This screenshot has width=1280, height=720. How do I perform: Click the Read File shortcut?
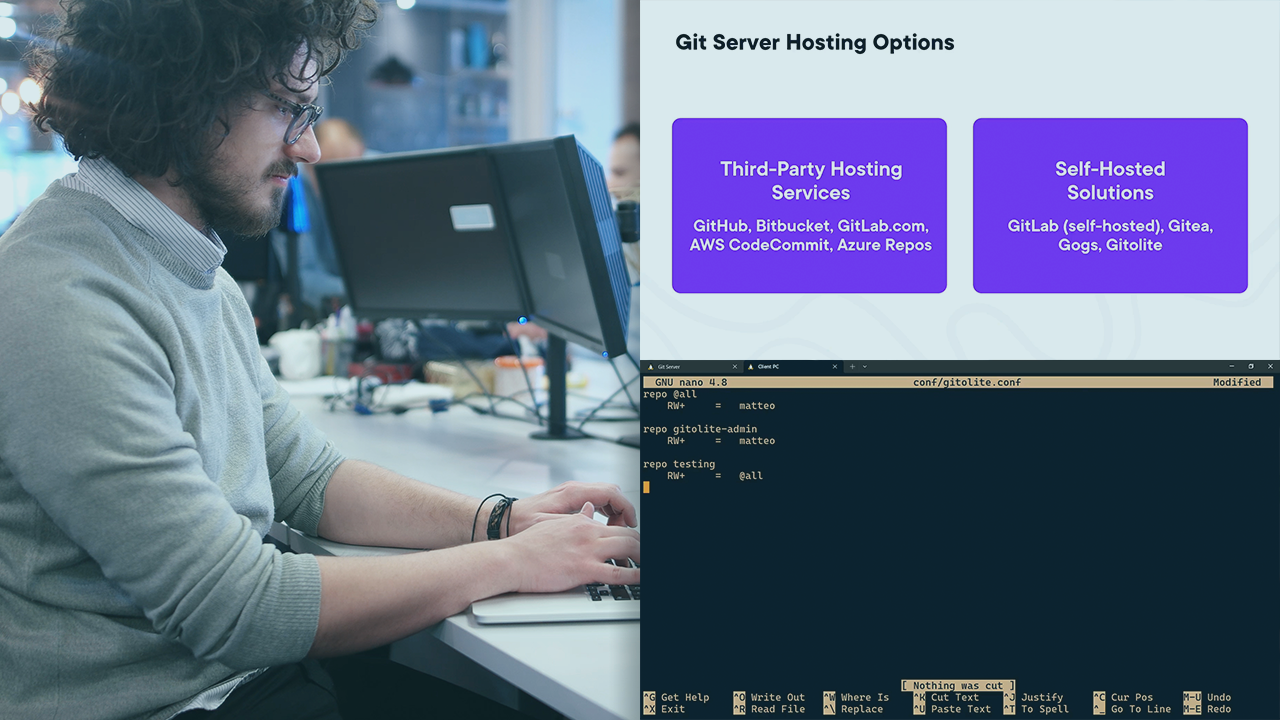778,708
